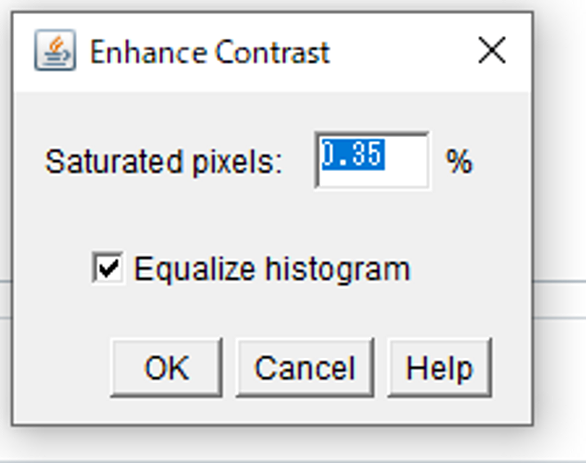
Task: Cancel the Enhance Contrast dialog
Action: click(305, 368)
